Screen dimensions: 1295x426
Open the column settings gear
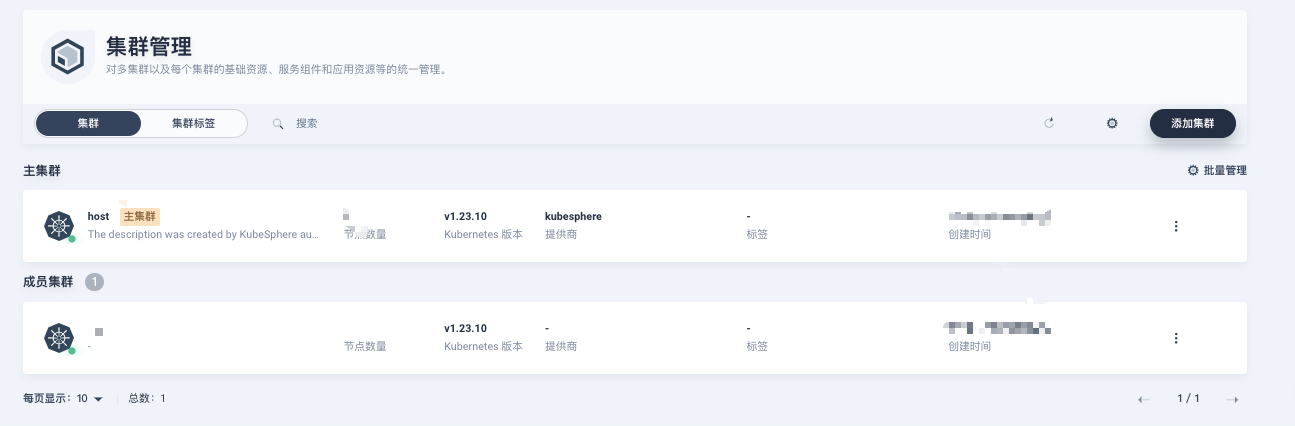1112,123
